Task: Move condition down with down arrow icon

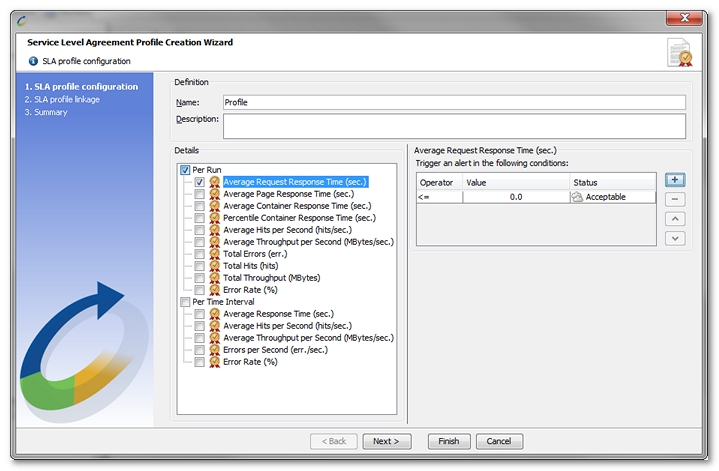Action: 675,238
